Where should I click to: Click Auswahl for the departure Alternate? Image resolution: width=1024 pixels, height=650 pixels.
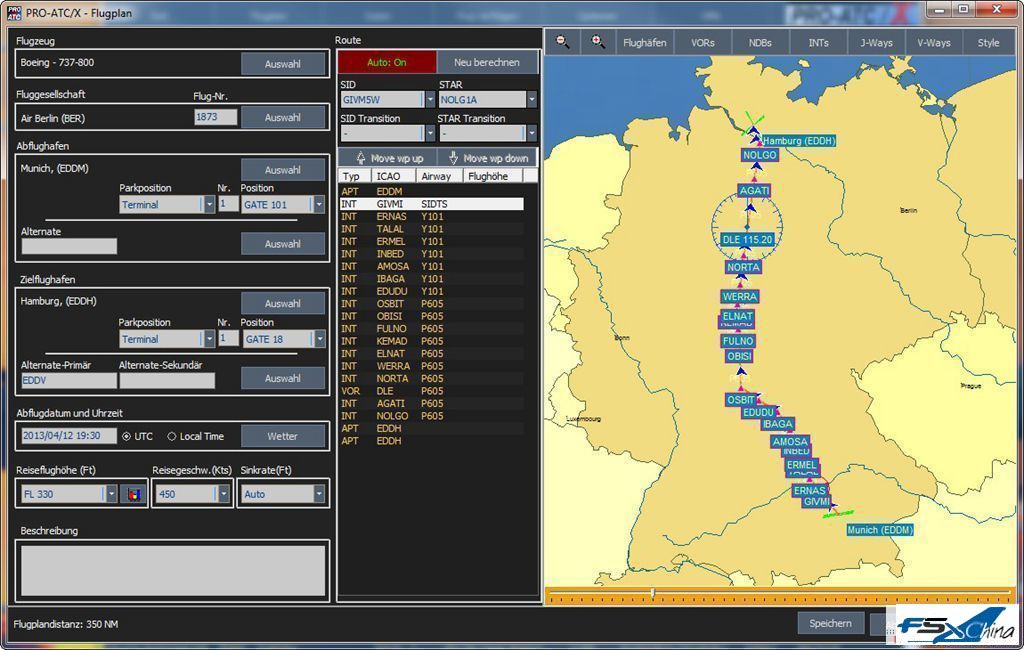click(x=283, y=244)
